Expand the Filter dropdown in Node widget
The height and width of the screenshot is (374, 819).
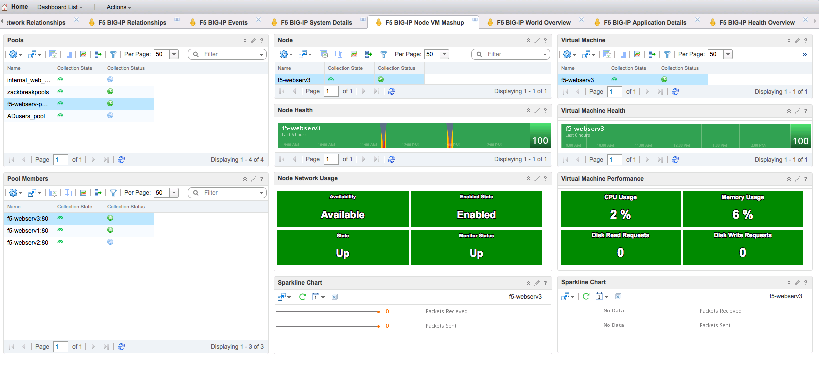(x=545, y=54)
